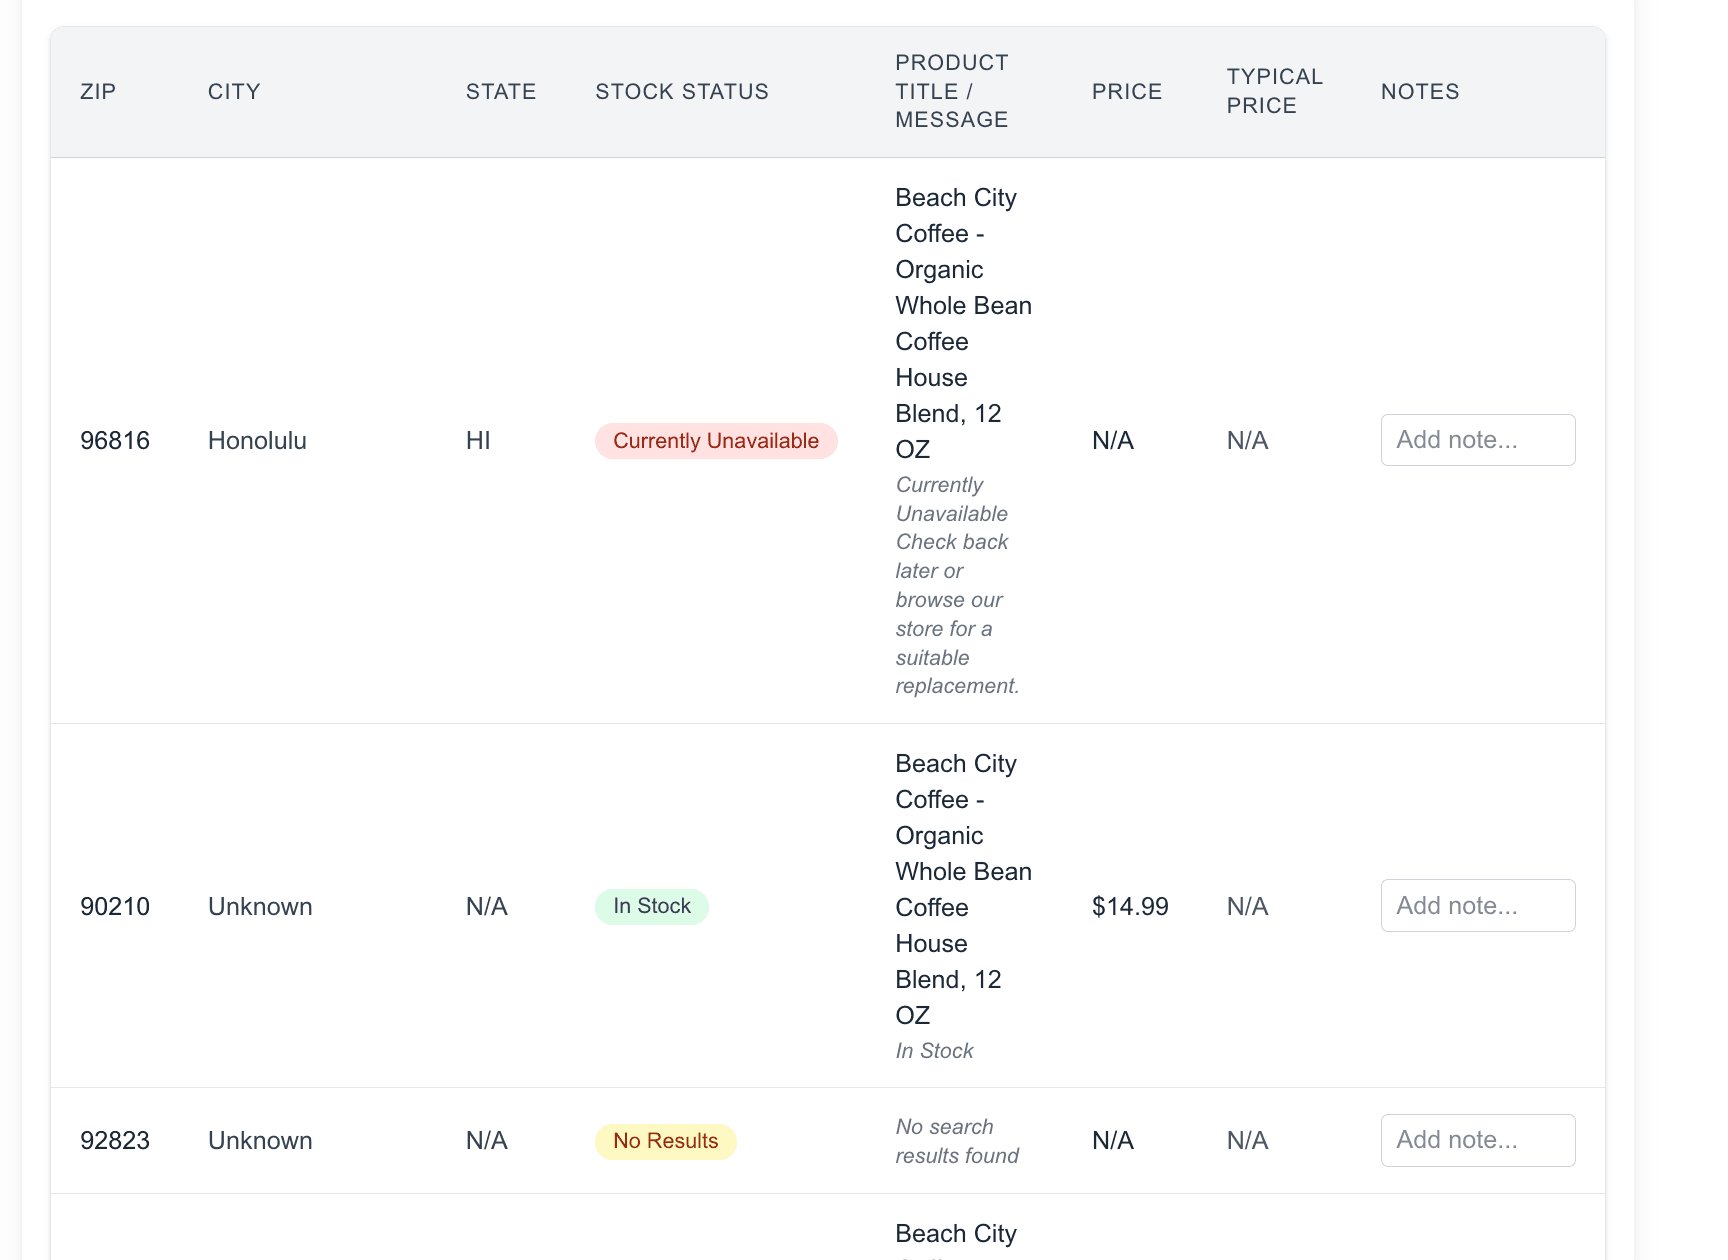Viewport: 1728px width, 1260px height.
Task: Click the italic 'In Stock' message under product title
Action: click(x=934, y=1051)
